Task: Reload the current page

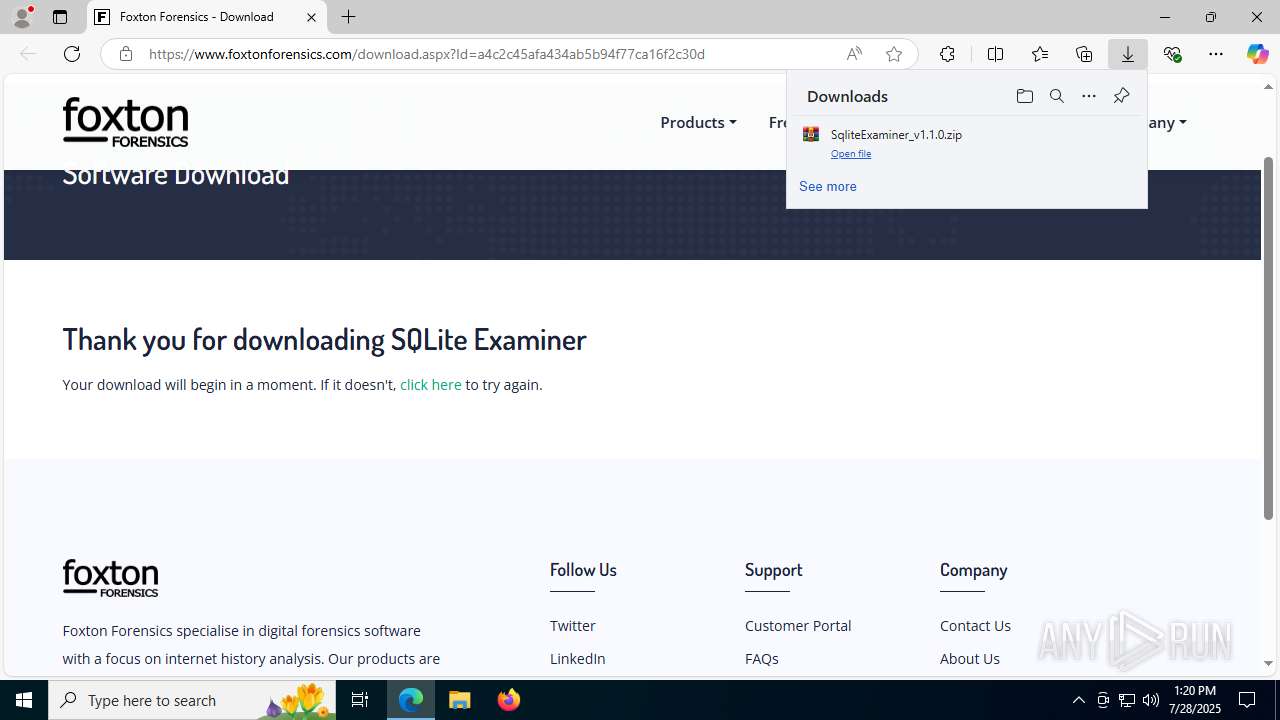Action: tap(72, 54)
